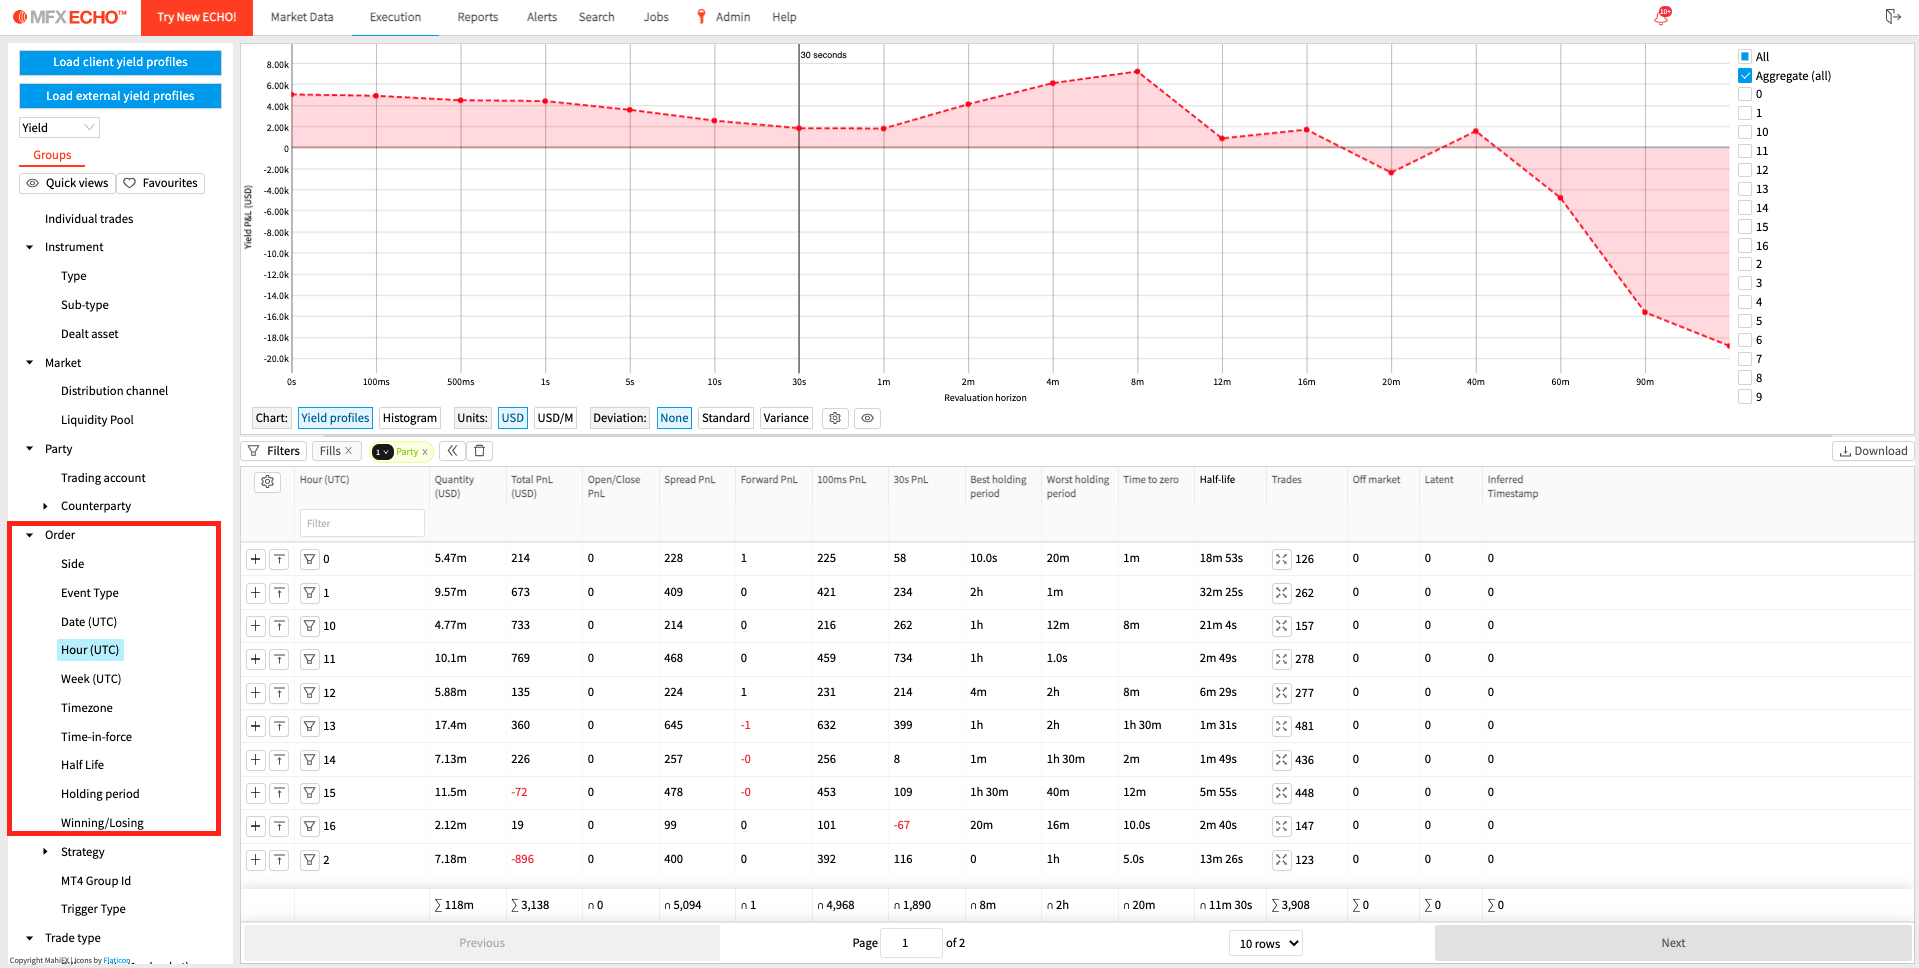Clear groupings with the trash icon
This screenshot has height=968, width=1919.
point(480,451)
